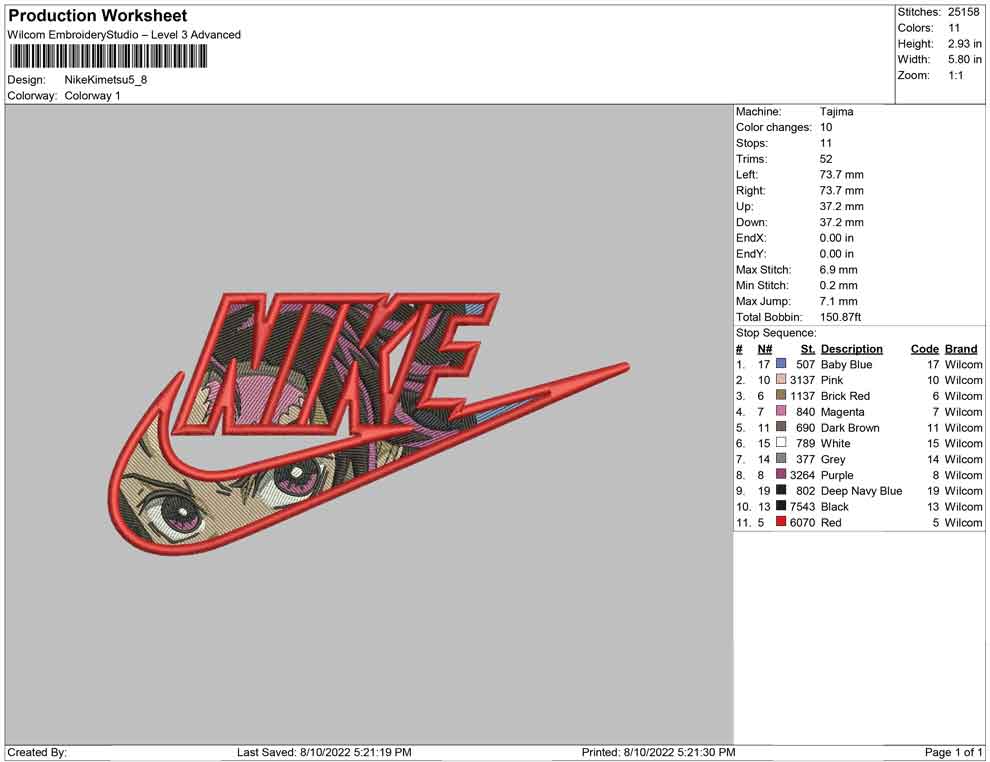Select the Trims value 52
990x762 pixels.
(826, 159)
